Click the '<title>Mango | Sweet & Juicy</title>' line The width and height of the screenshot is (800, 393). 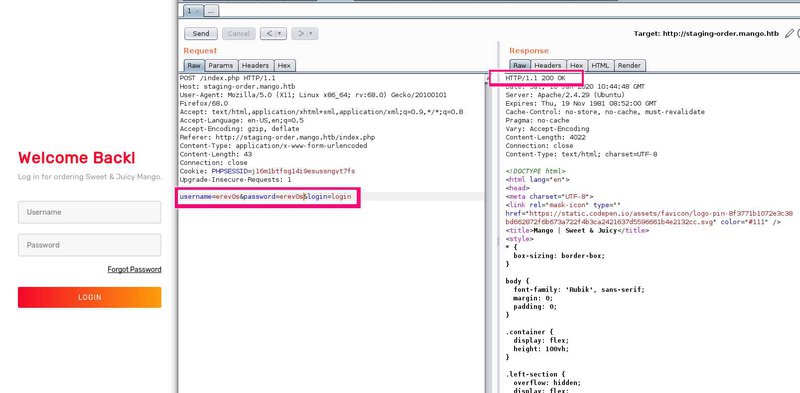tap(578, 231)
